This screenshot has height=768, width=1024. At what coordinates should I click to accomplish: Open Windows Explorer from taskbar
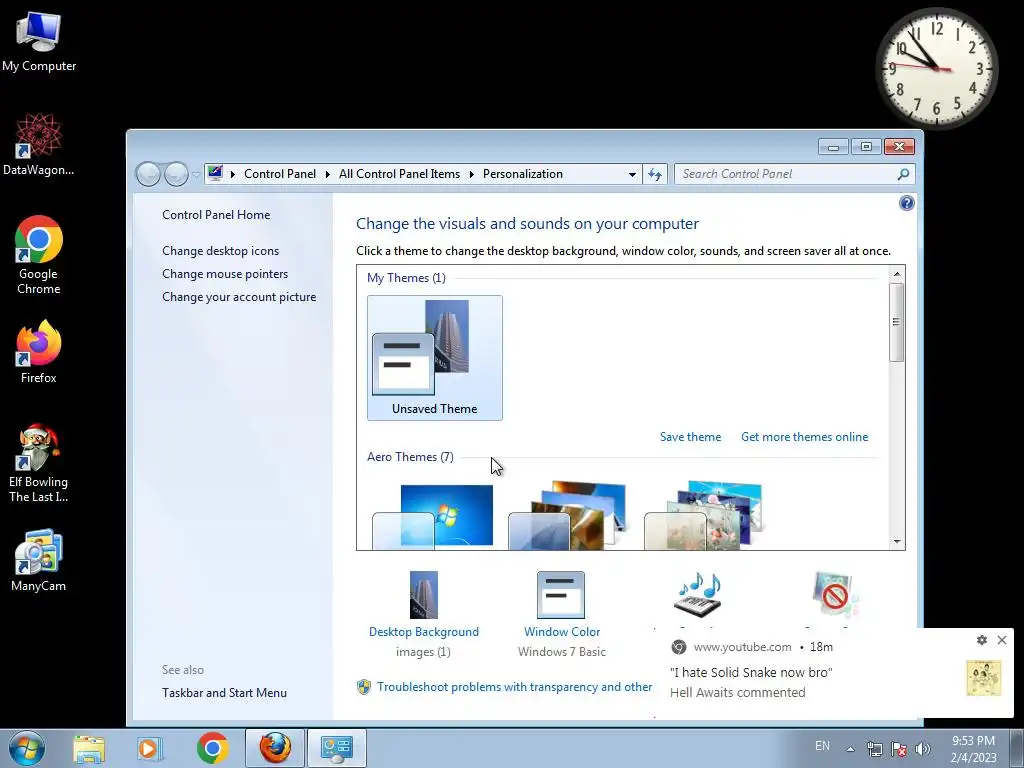click(89, 748)
